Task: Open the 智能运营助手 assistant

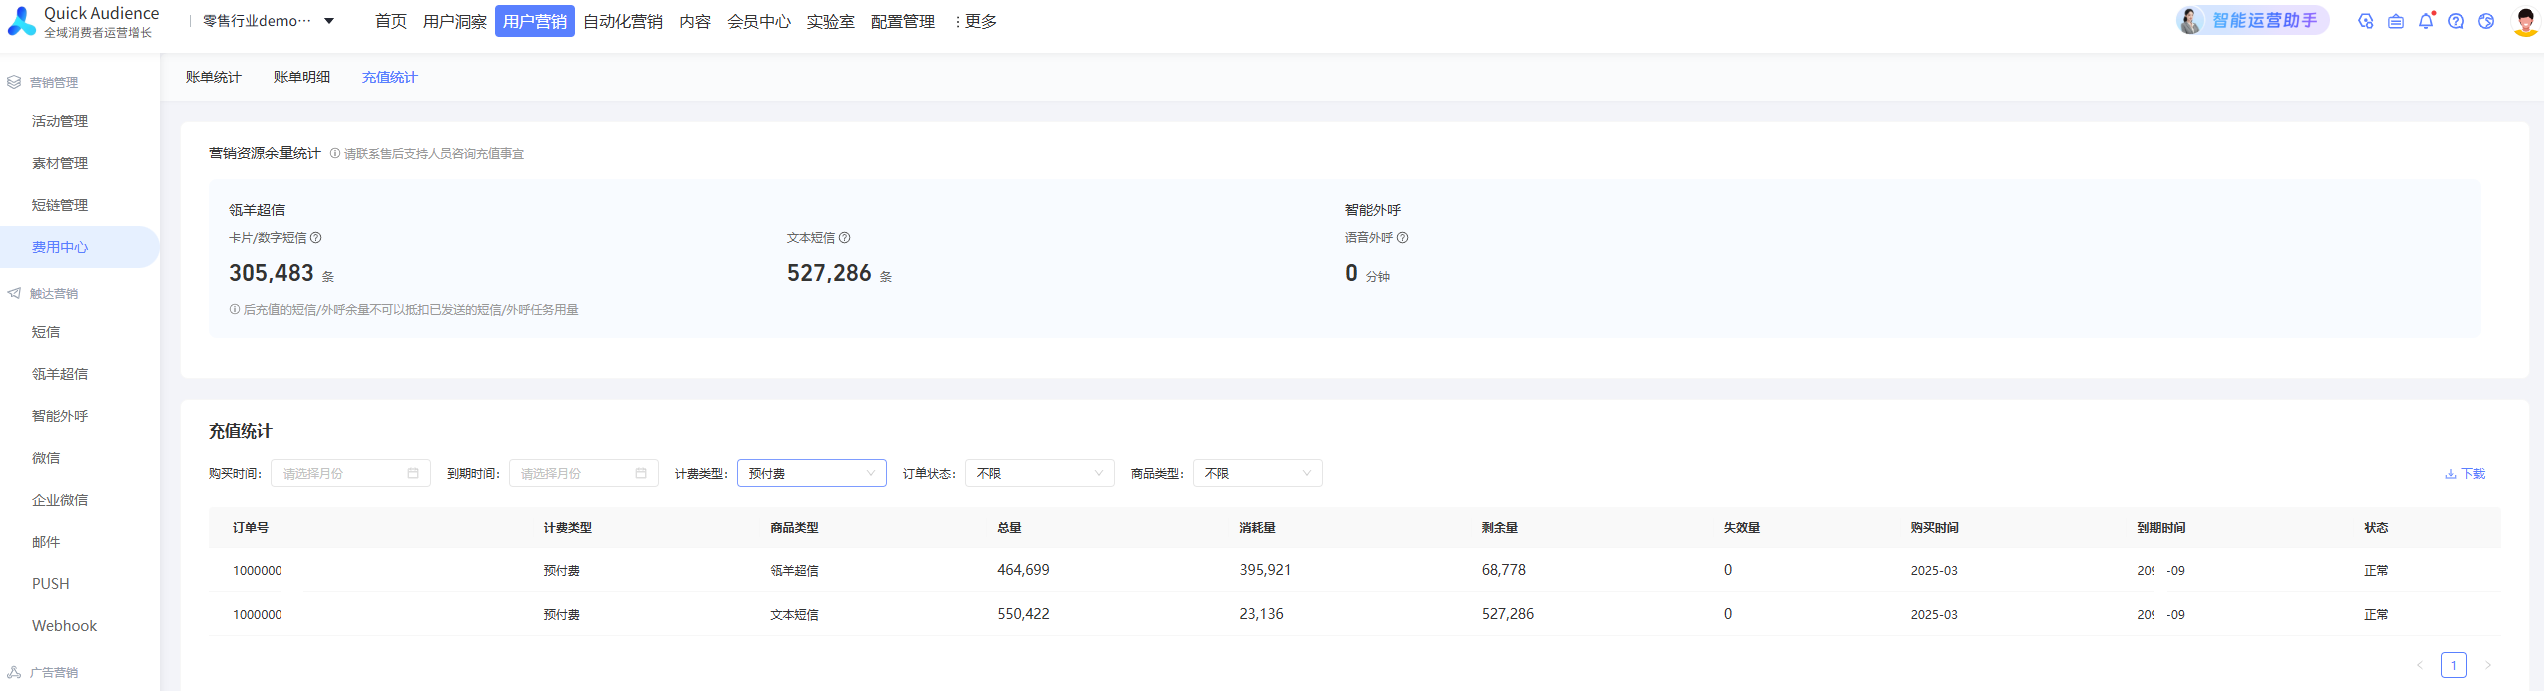Action: 2252,21
